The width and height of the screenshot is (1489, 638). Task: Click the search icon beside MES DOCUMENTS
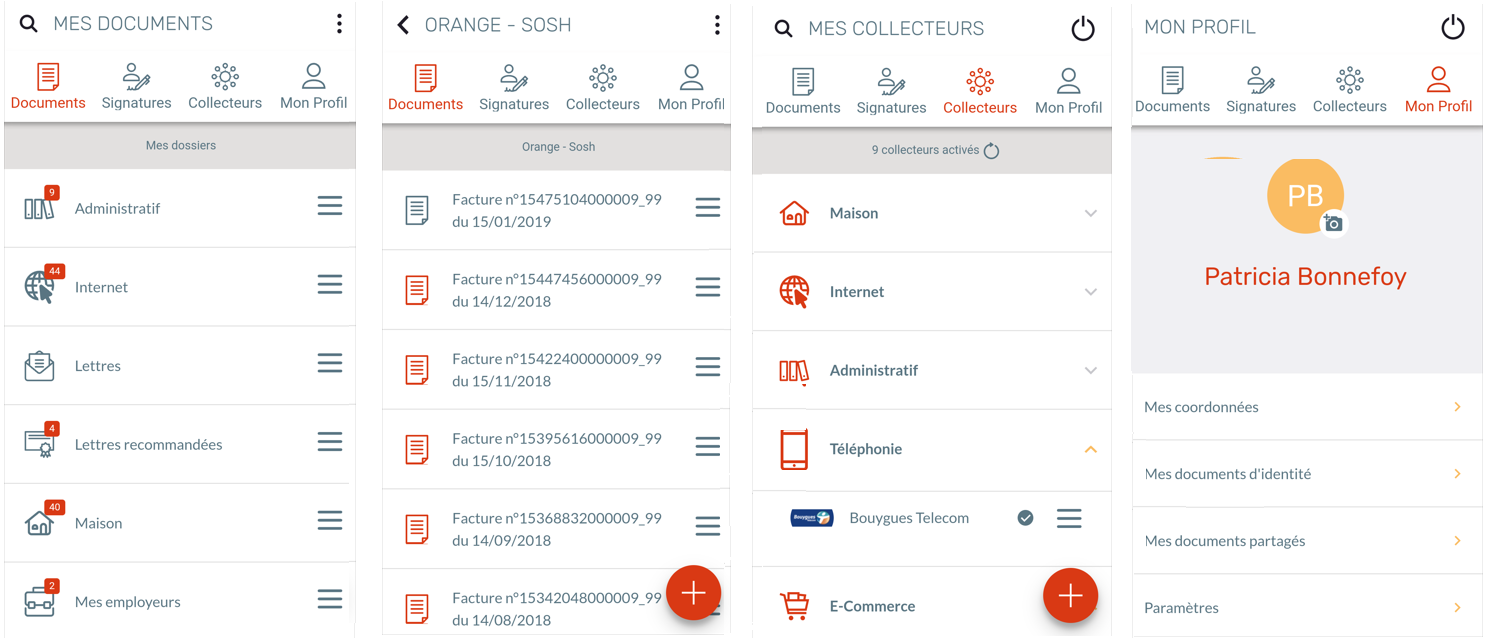[x=28, y=24]
